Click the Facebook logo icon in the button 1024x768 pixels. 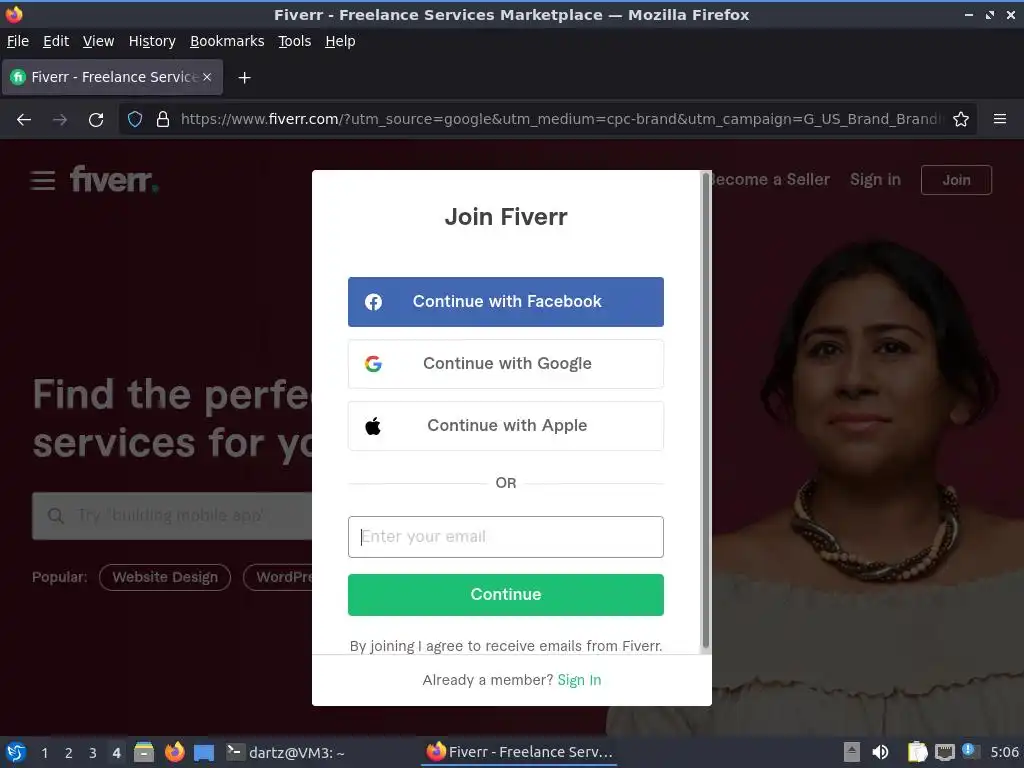point(374,302)
